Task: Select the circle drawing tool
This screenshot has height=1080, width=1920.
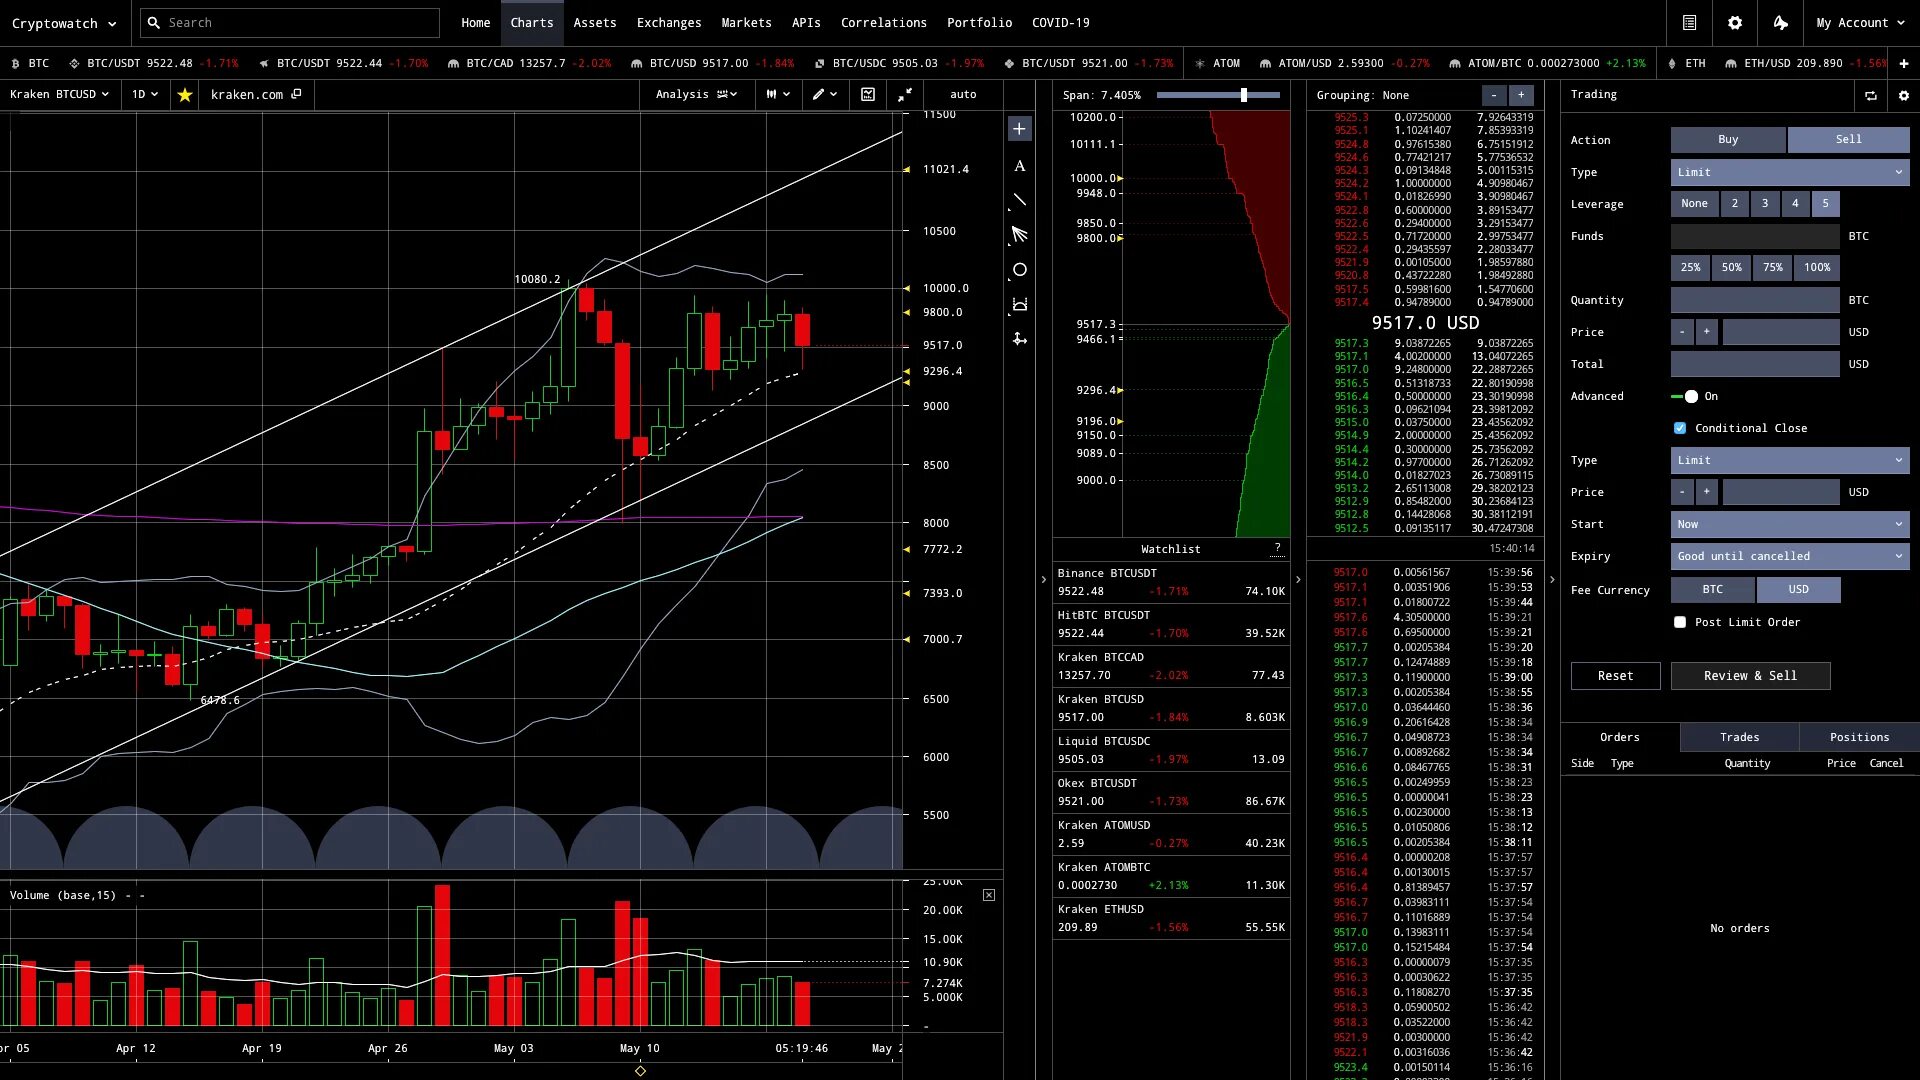Action: click(x=1019, y=270)
